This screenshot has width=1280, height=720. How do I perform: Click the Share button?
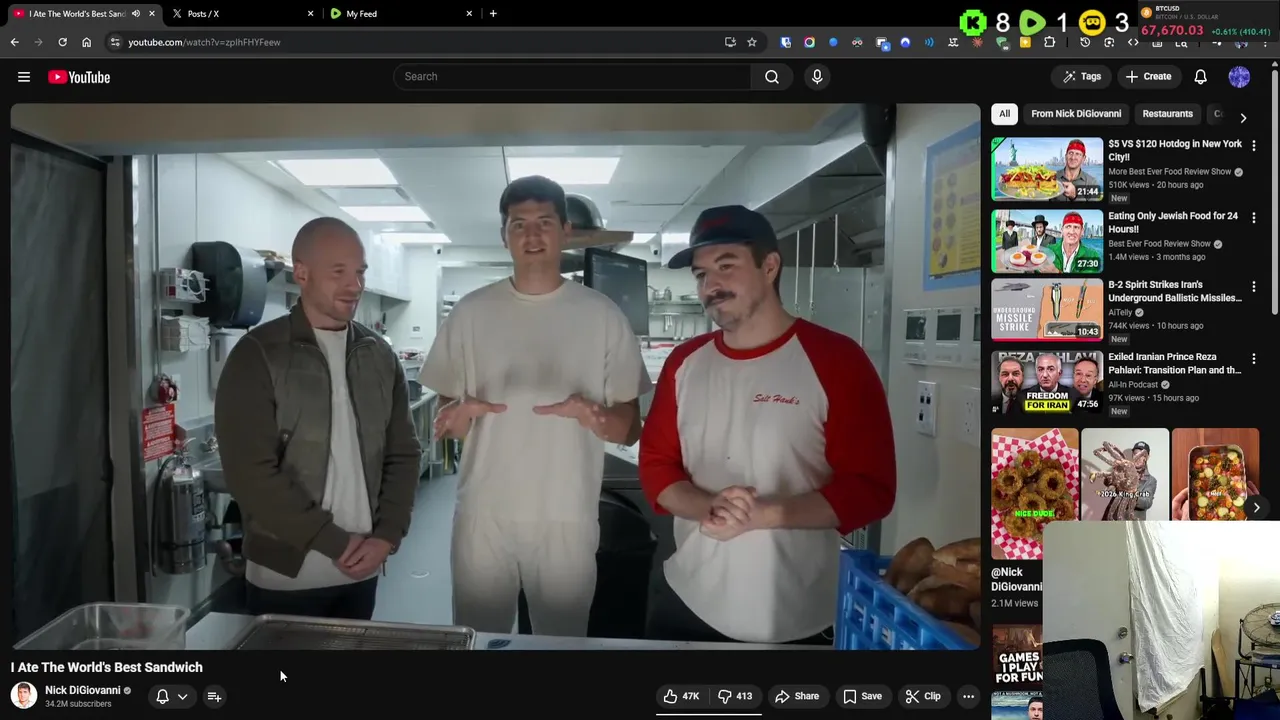pos(797,696)
